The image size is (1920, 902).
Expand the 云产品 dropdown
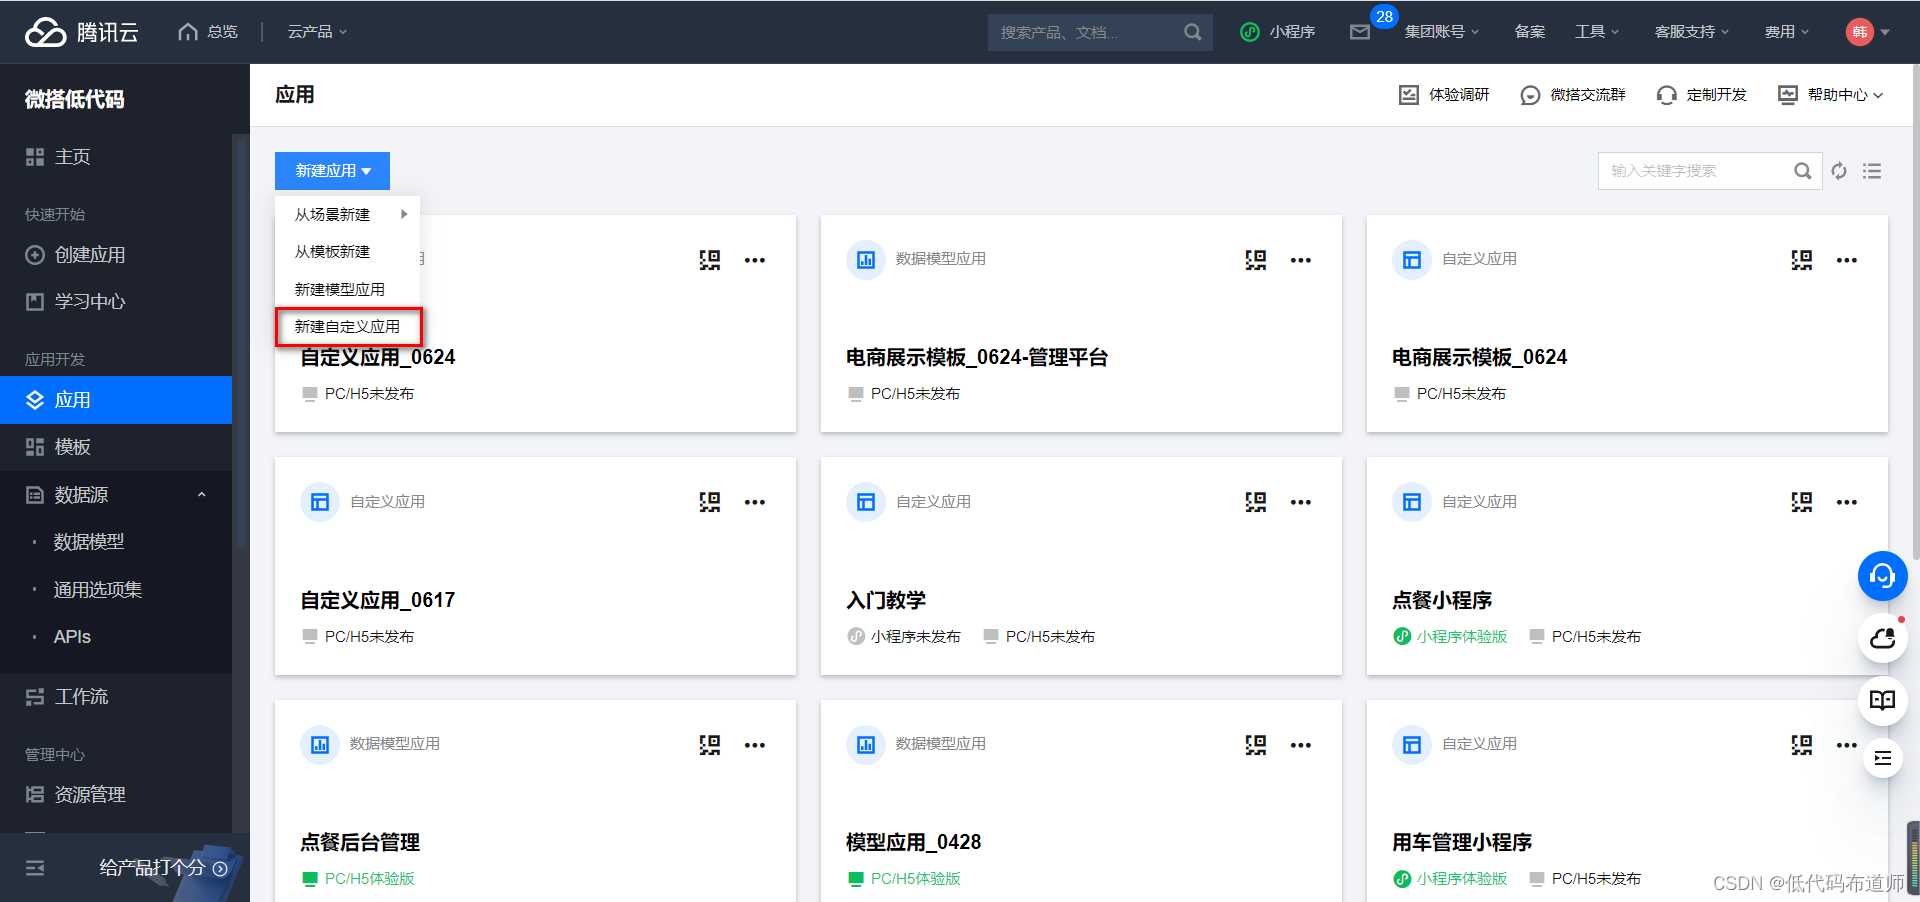tap(317, 32)
